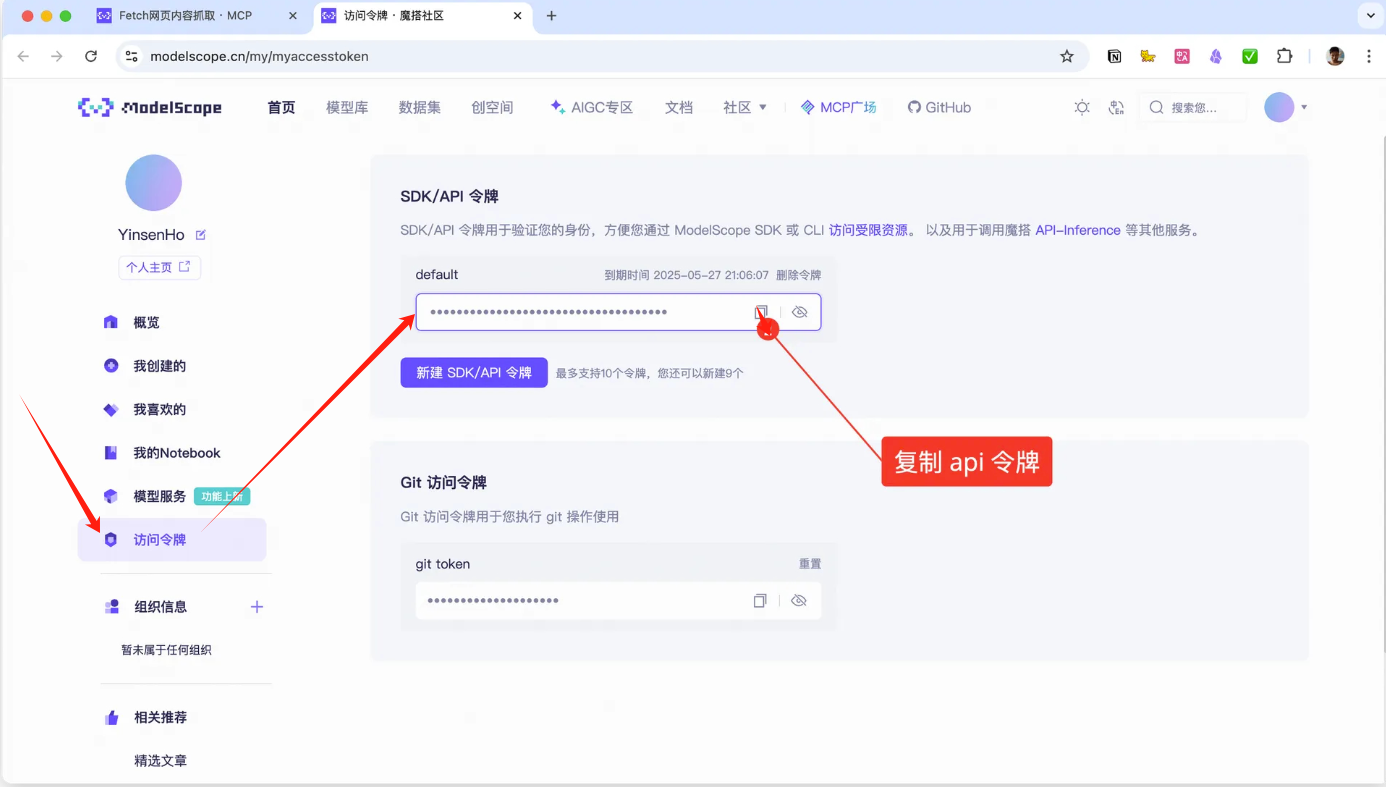The width and height of the screenshot is (1386, 787).
Task: Open user avatar dropdown in header
Action: point(1286,107)
